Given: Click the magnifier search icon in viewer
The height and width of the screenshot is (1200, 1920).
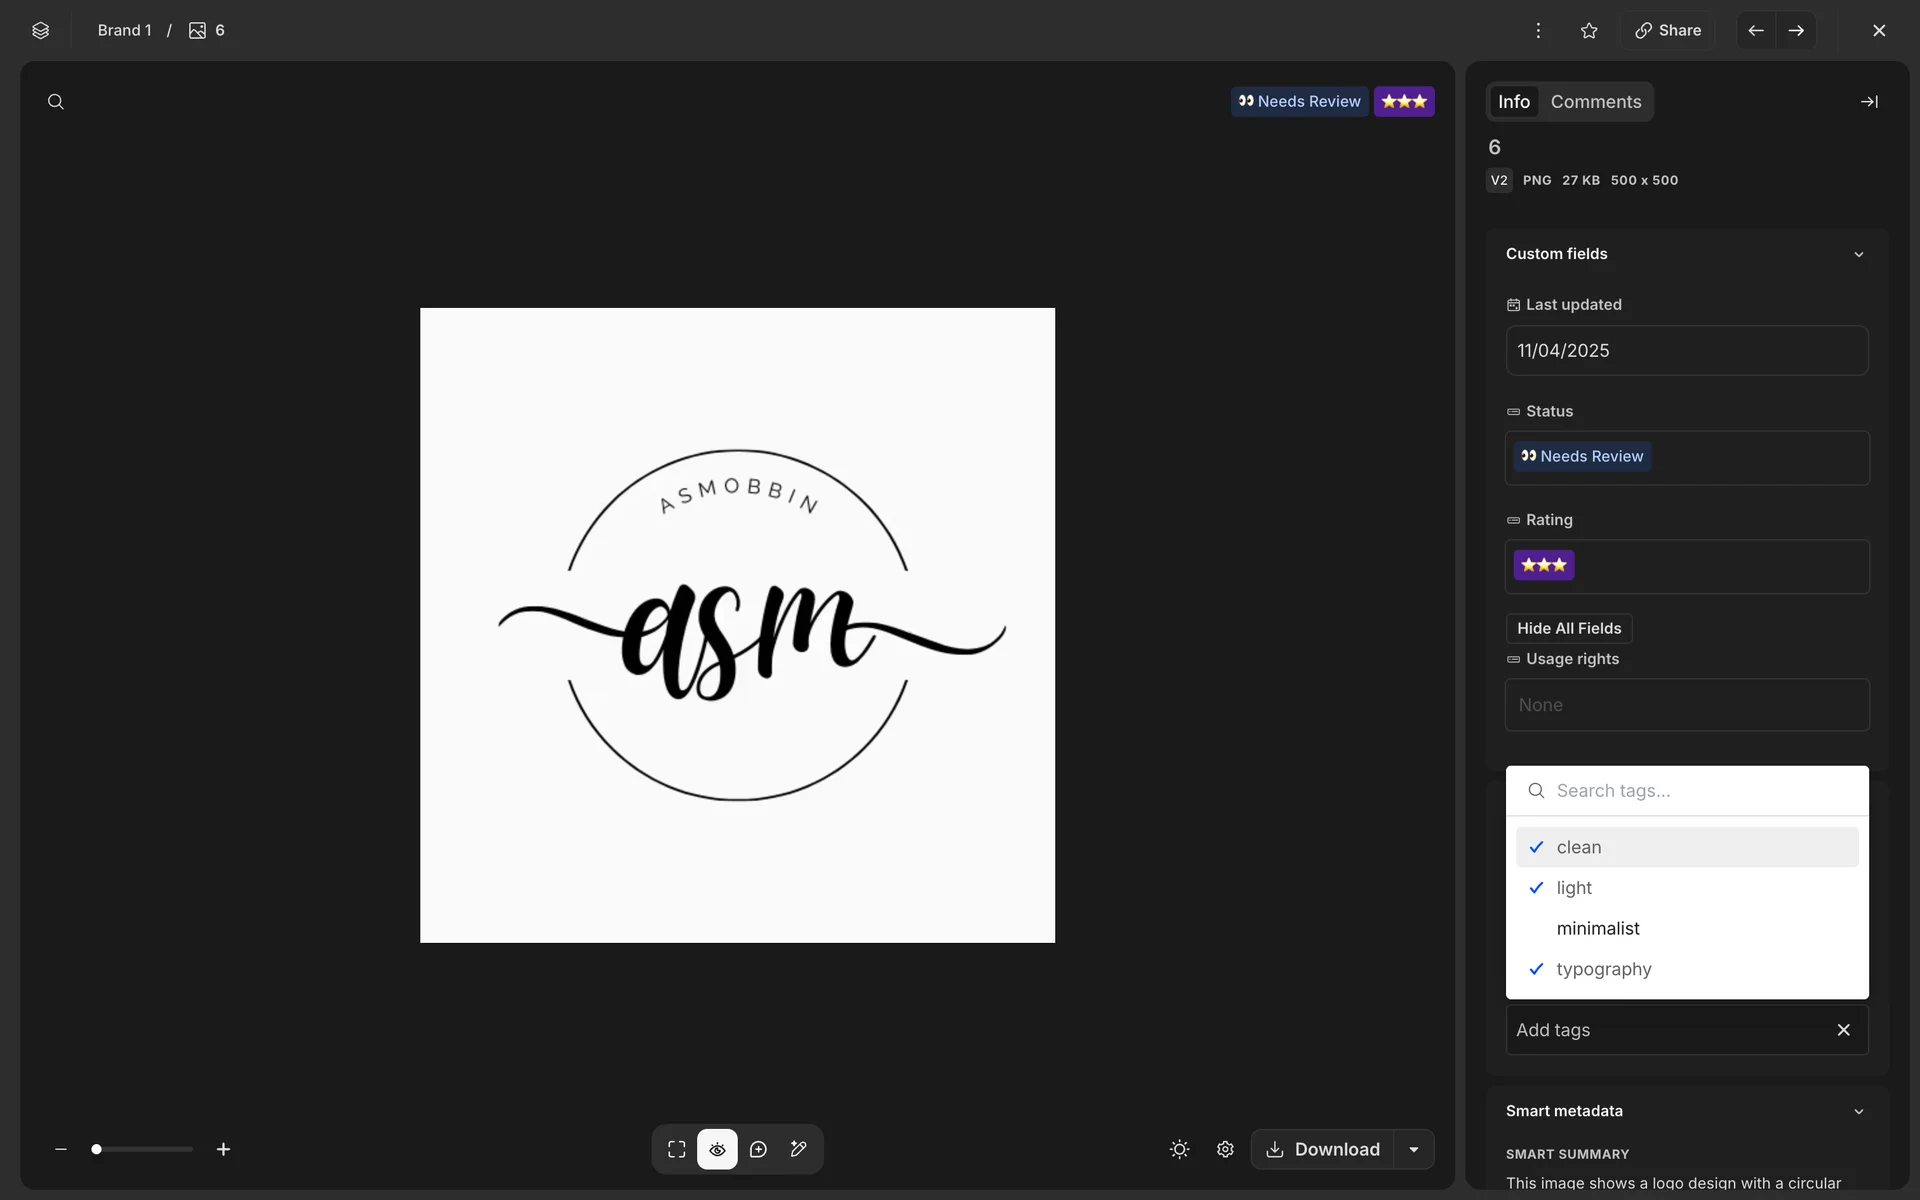Looking at the screenshot, I should 56,102.
